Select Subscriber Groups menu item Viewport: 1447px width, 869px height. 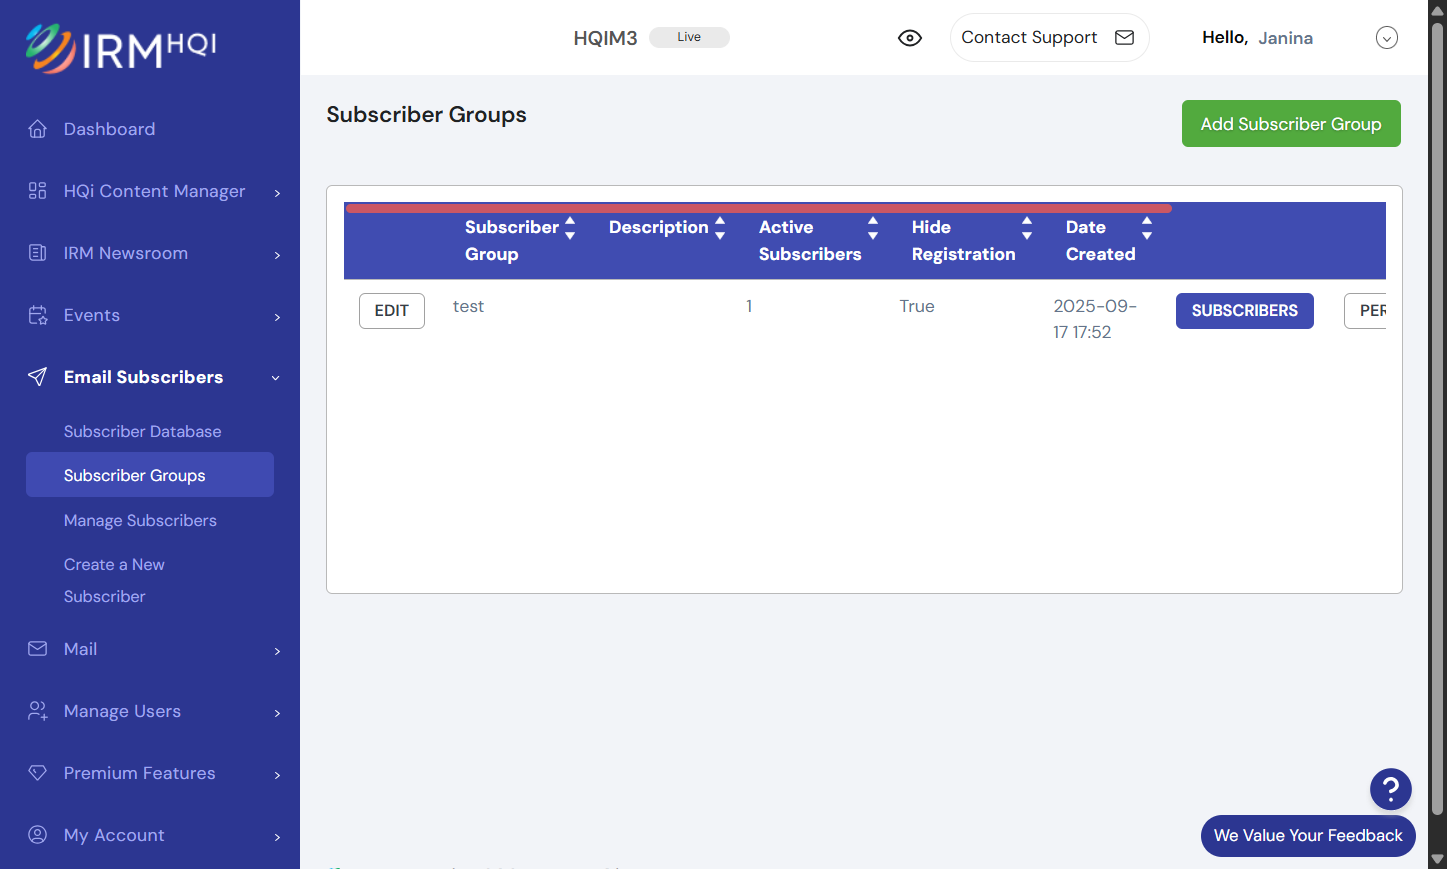coord(150,475)
